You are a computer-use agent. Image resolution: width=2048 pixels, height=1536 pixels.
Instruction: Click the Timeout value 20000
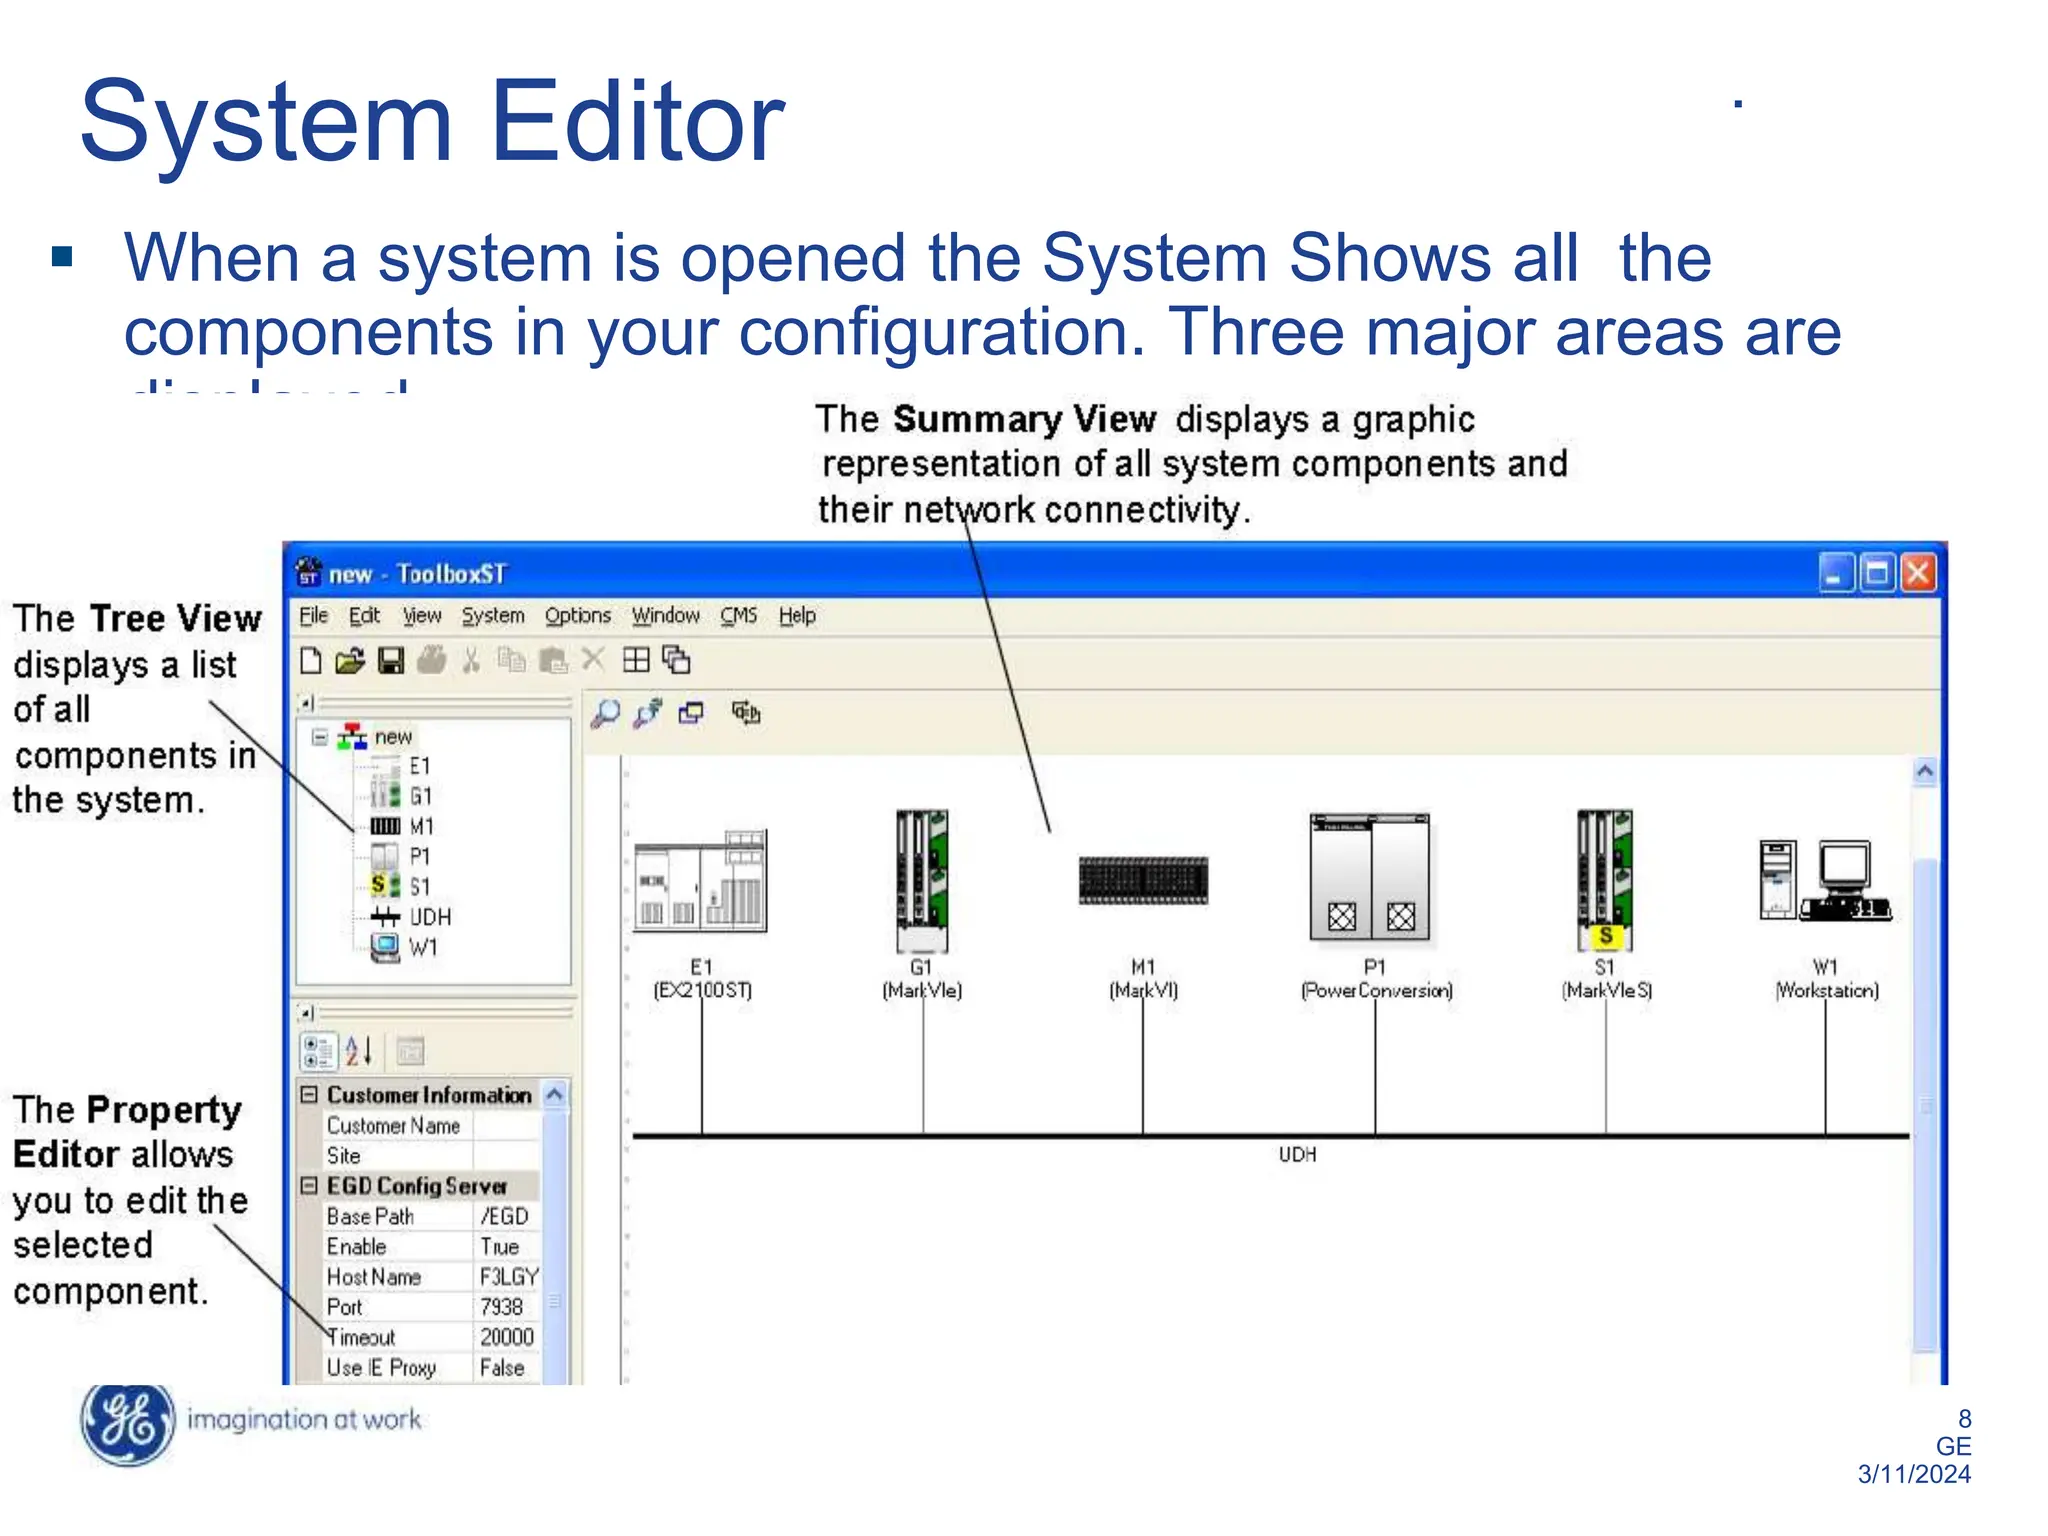[506, 1337]
